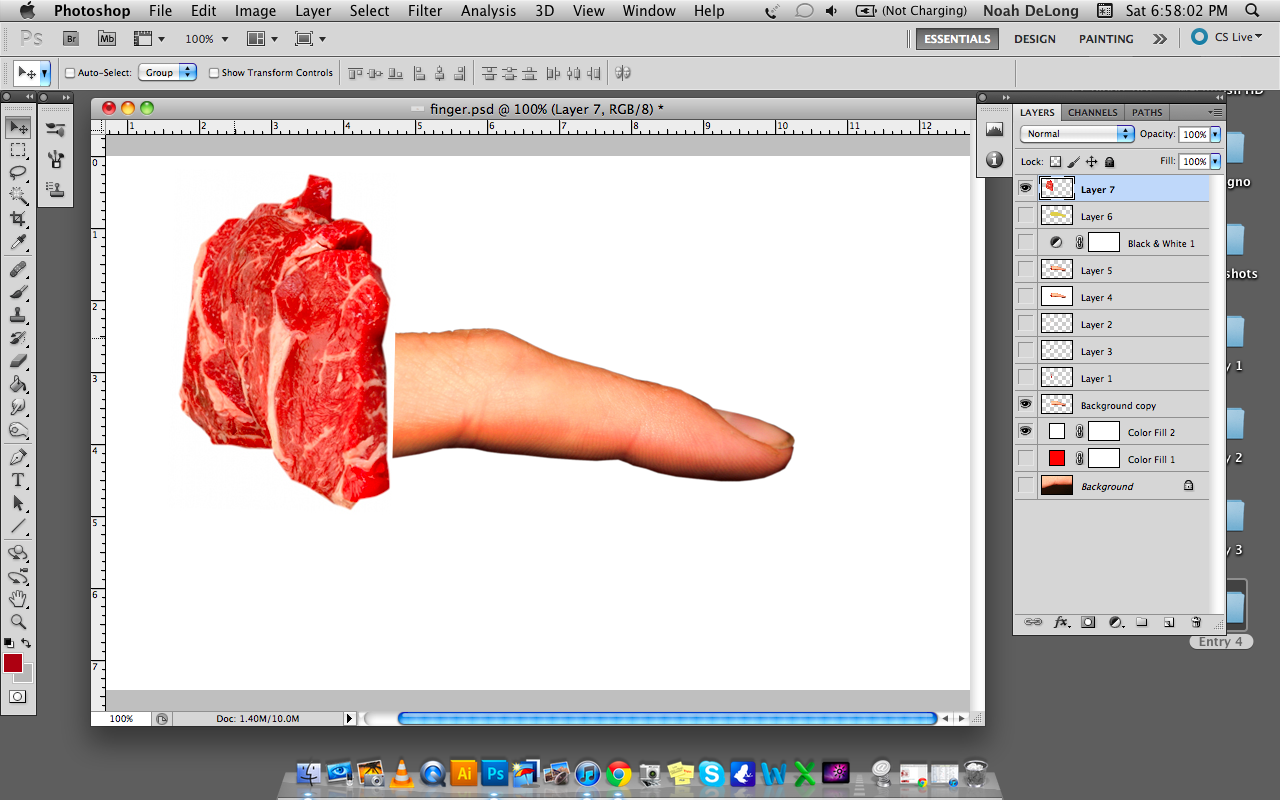Select the Path Selection arrow tool

(18, 503)
